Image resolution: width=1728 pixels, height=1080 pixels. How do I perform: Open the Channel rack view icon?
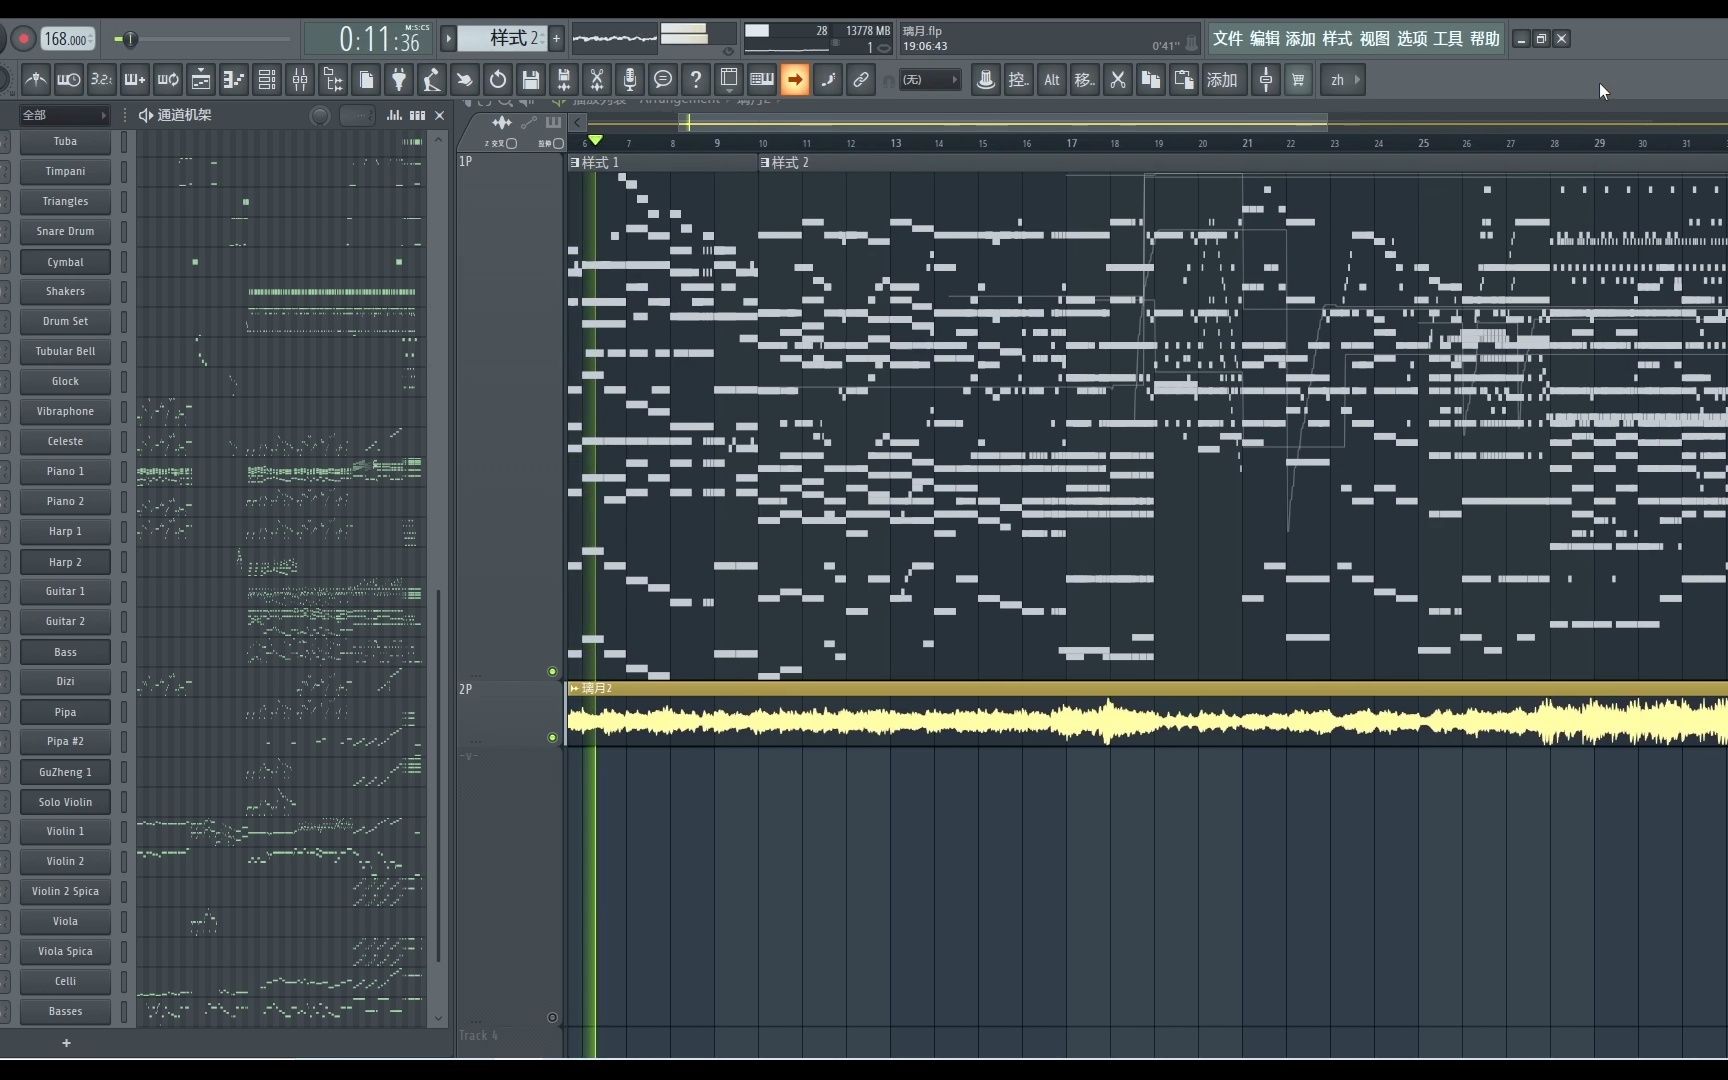267,80
